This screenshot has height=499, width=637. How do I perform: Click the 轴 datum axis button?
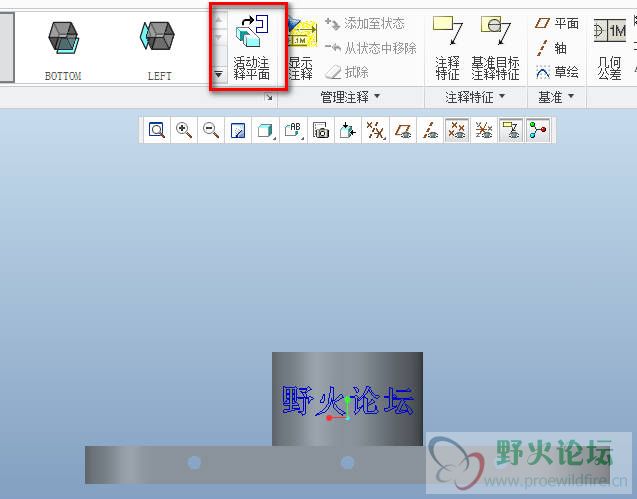point(551,48)
